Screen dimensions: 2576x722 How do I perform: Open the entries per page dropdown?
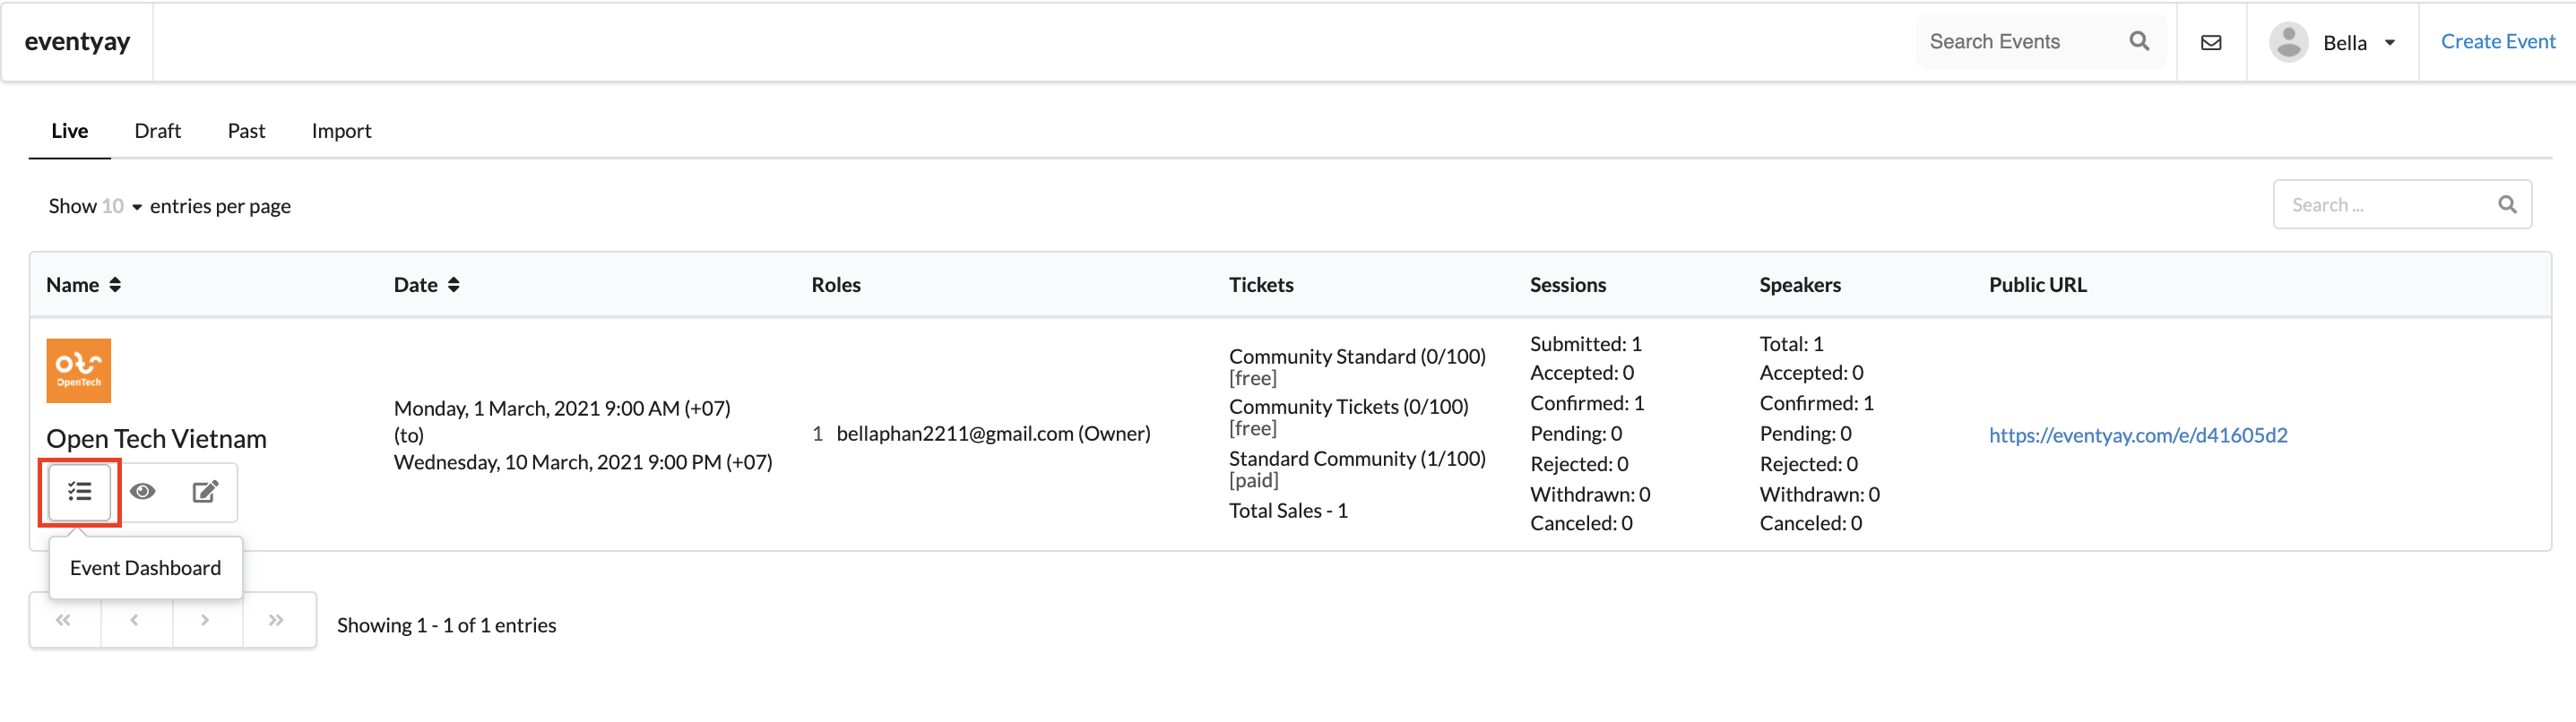click(x=121, y=206)
